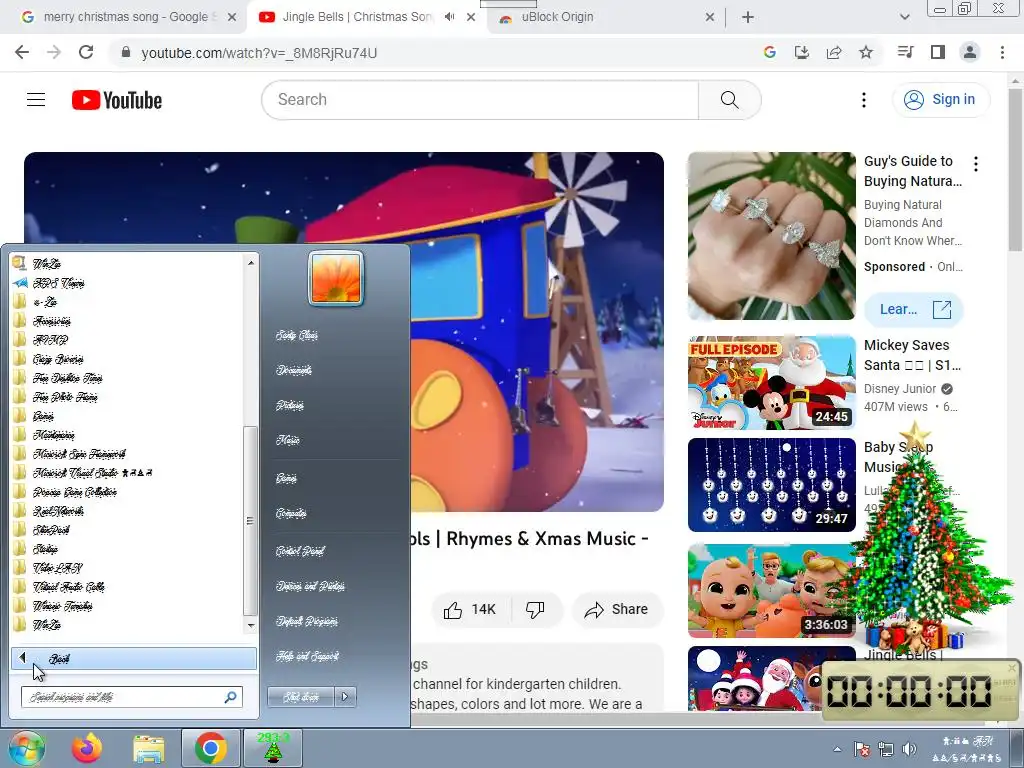Open the tab search dropdown chevron
Viewport: 1024px width, 768px height.
904,17
